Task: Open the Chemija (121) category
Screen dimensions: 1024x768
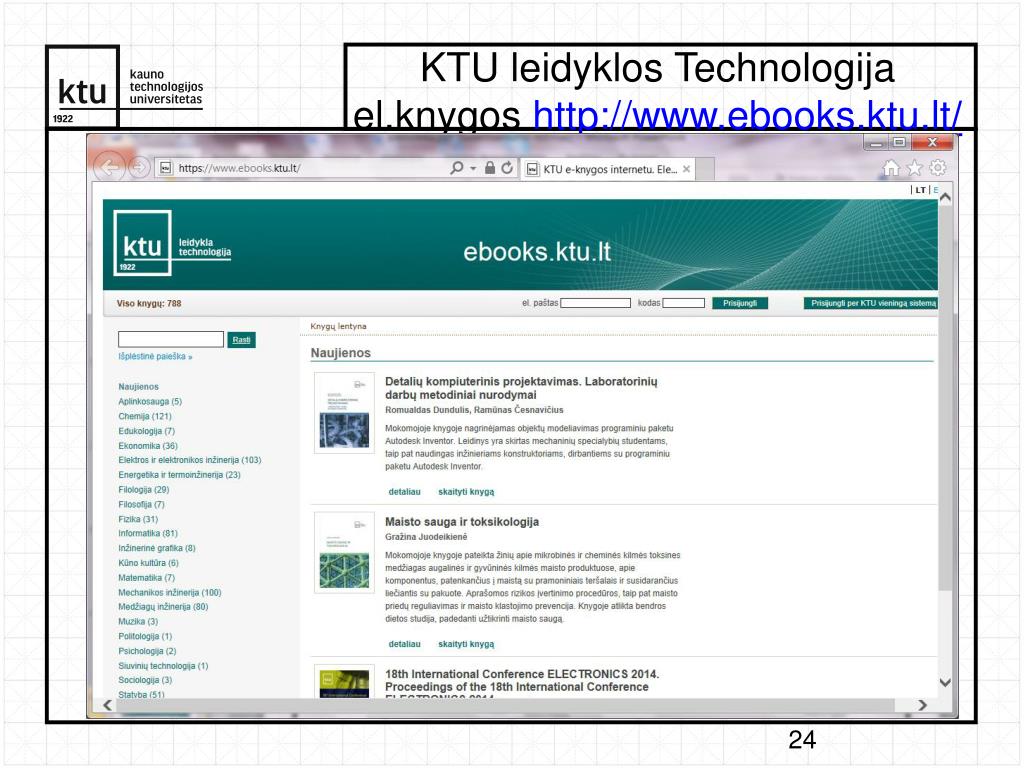Action: (145, 416)
